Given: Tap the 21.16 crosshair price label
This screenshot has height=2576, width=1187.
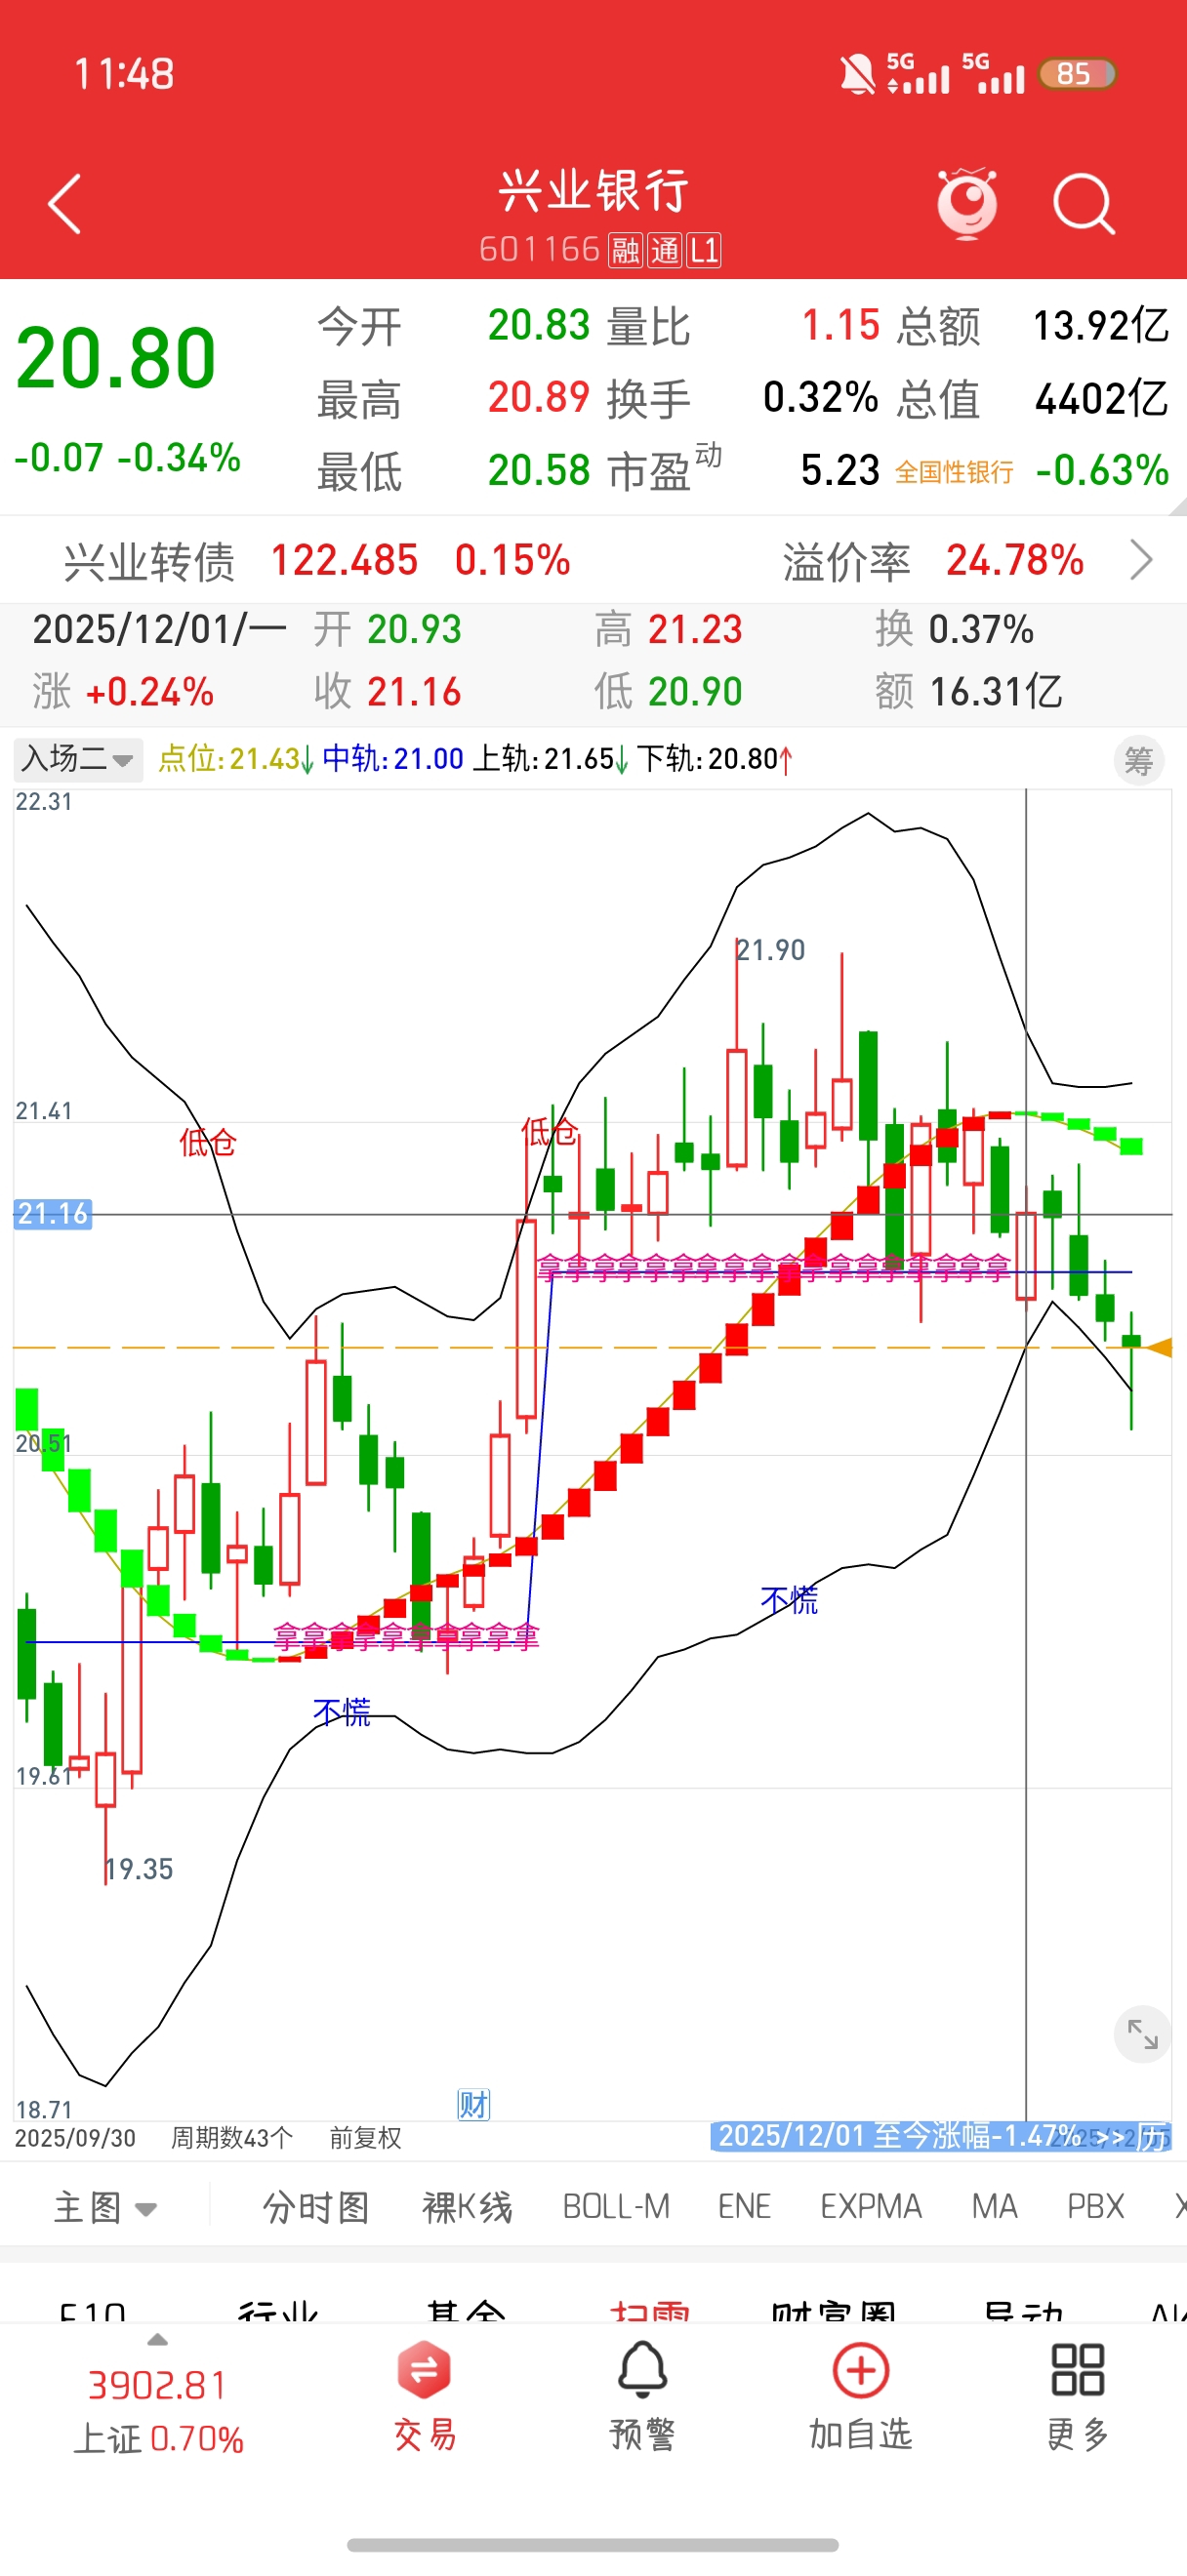Looking at the screenshot, I should (53, 1214).
